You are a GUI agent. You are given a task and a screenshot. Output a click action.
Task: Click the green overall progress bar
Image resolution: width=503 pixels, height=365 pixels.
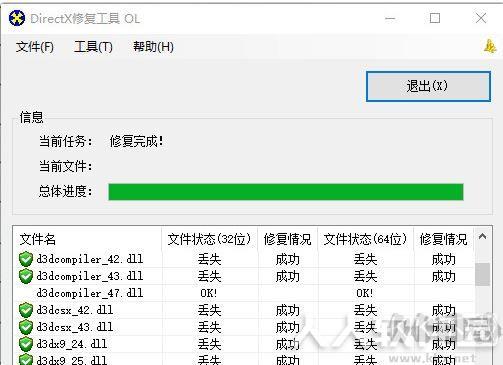pyautogui.click(x=286, y=192)
